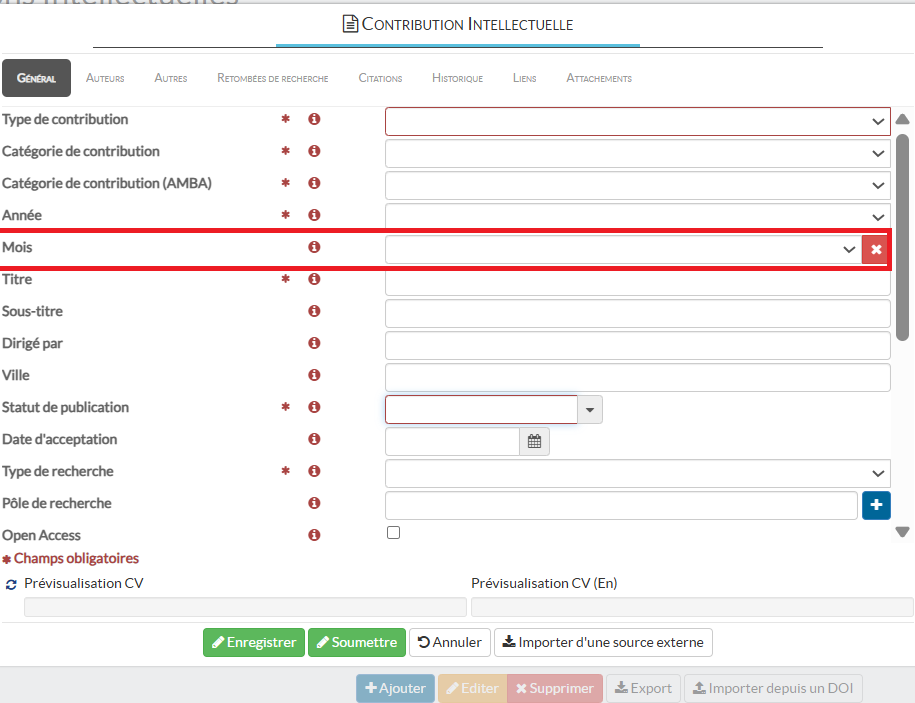The height and width of the screenshot is (703, 915).
Task: Refresh the Prévisualisation CV preview
Action: tap(11, 584)
